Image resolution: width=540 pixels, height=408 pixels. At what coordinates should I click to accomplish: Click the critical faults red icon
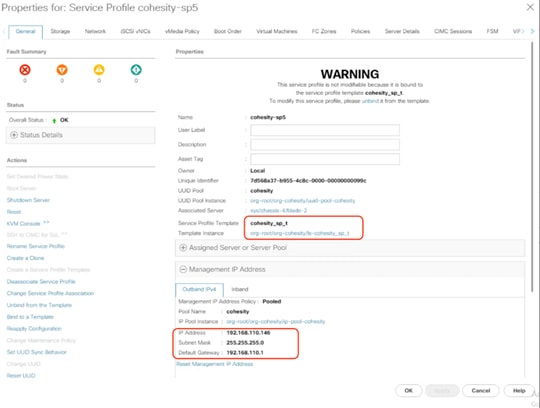click(25, 70)
